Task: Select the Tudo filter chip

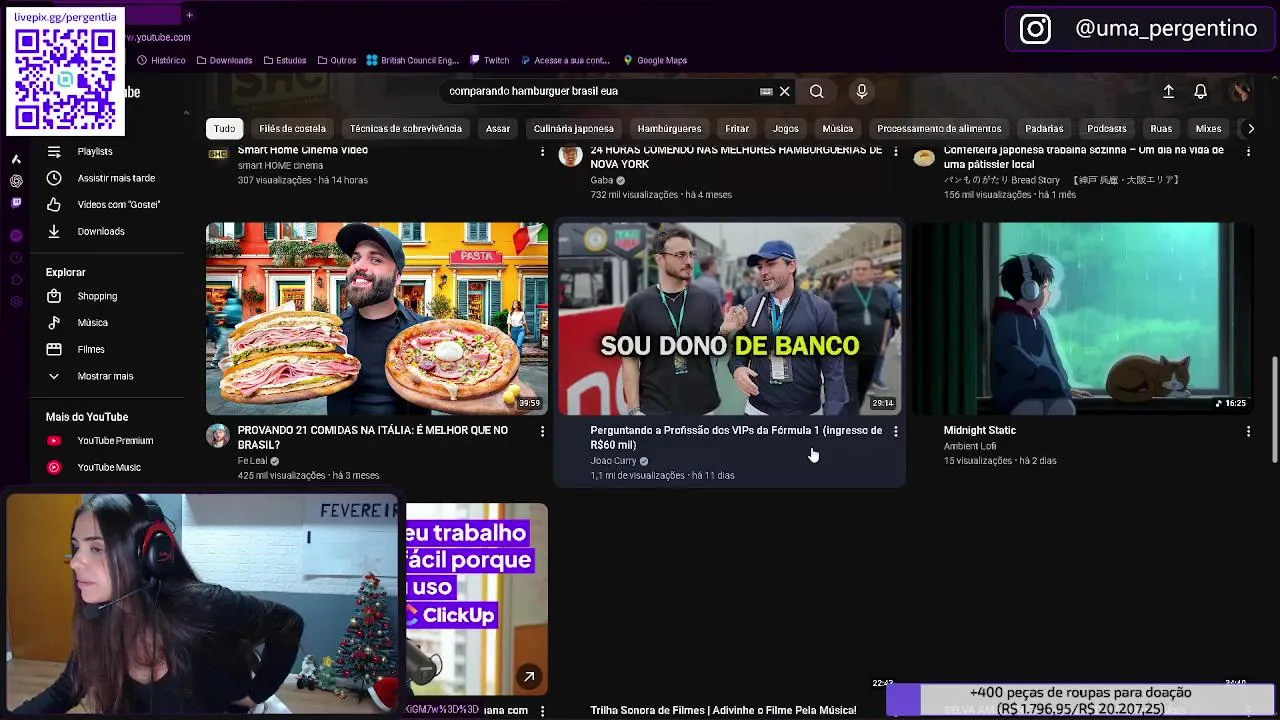Action: pyautogui.click(x=224, y=128)
